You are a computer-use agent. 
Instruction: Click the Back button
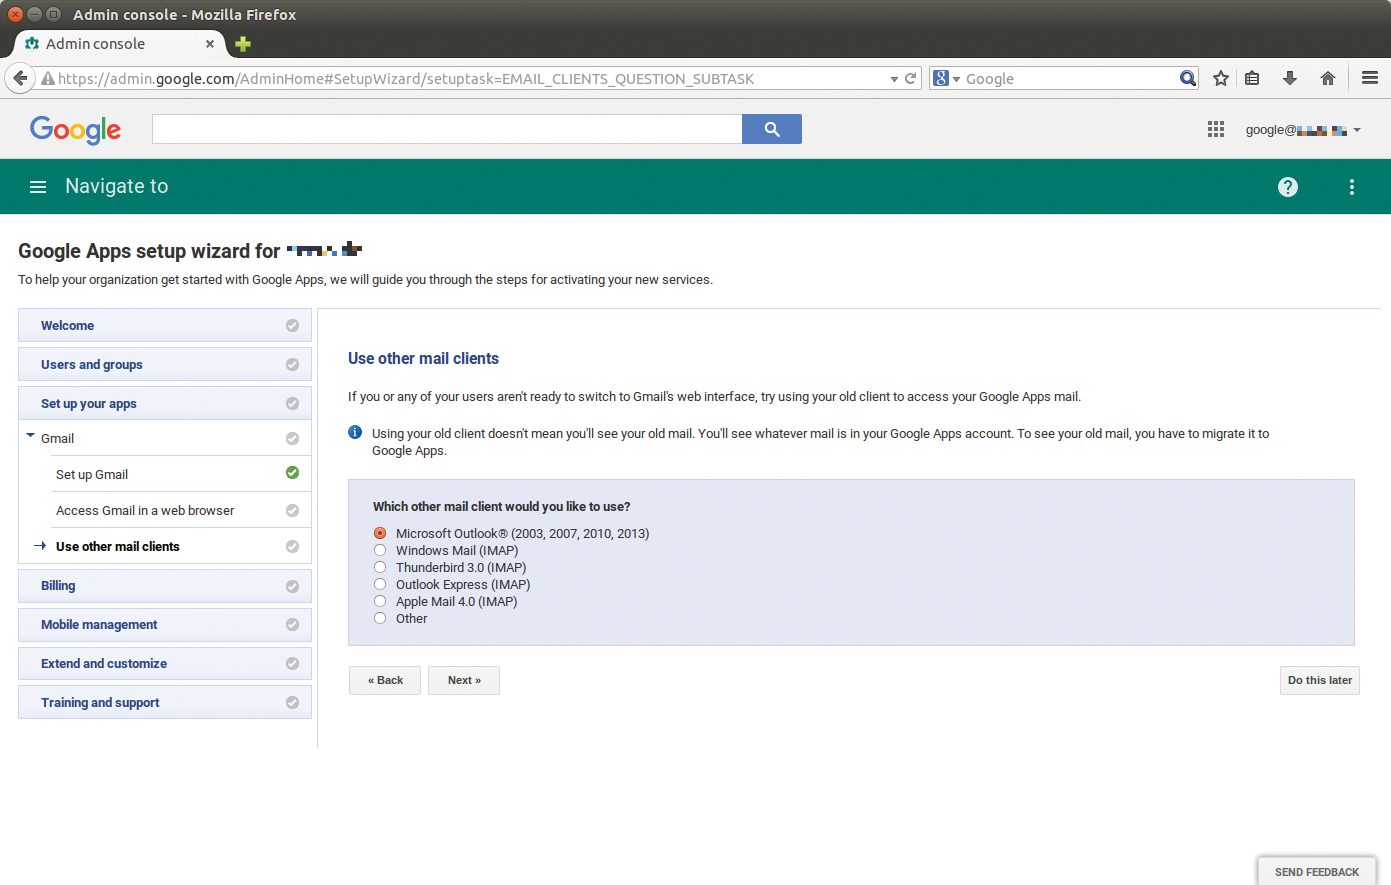tap(385, 680)
